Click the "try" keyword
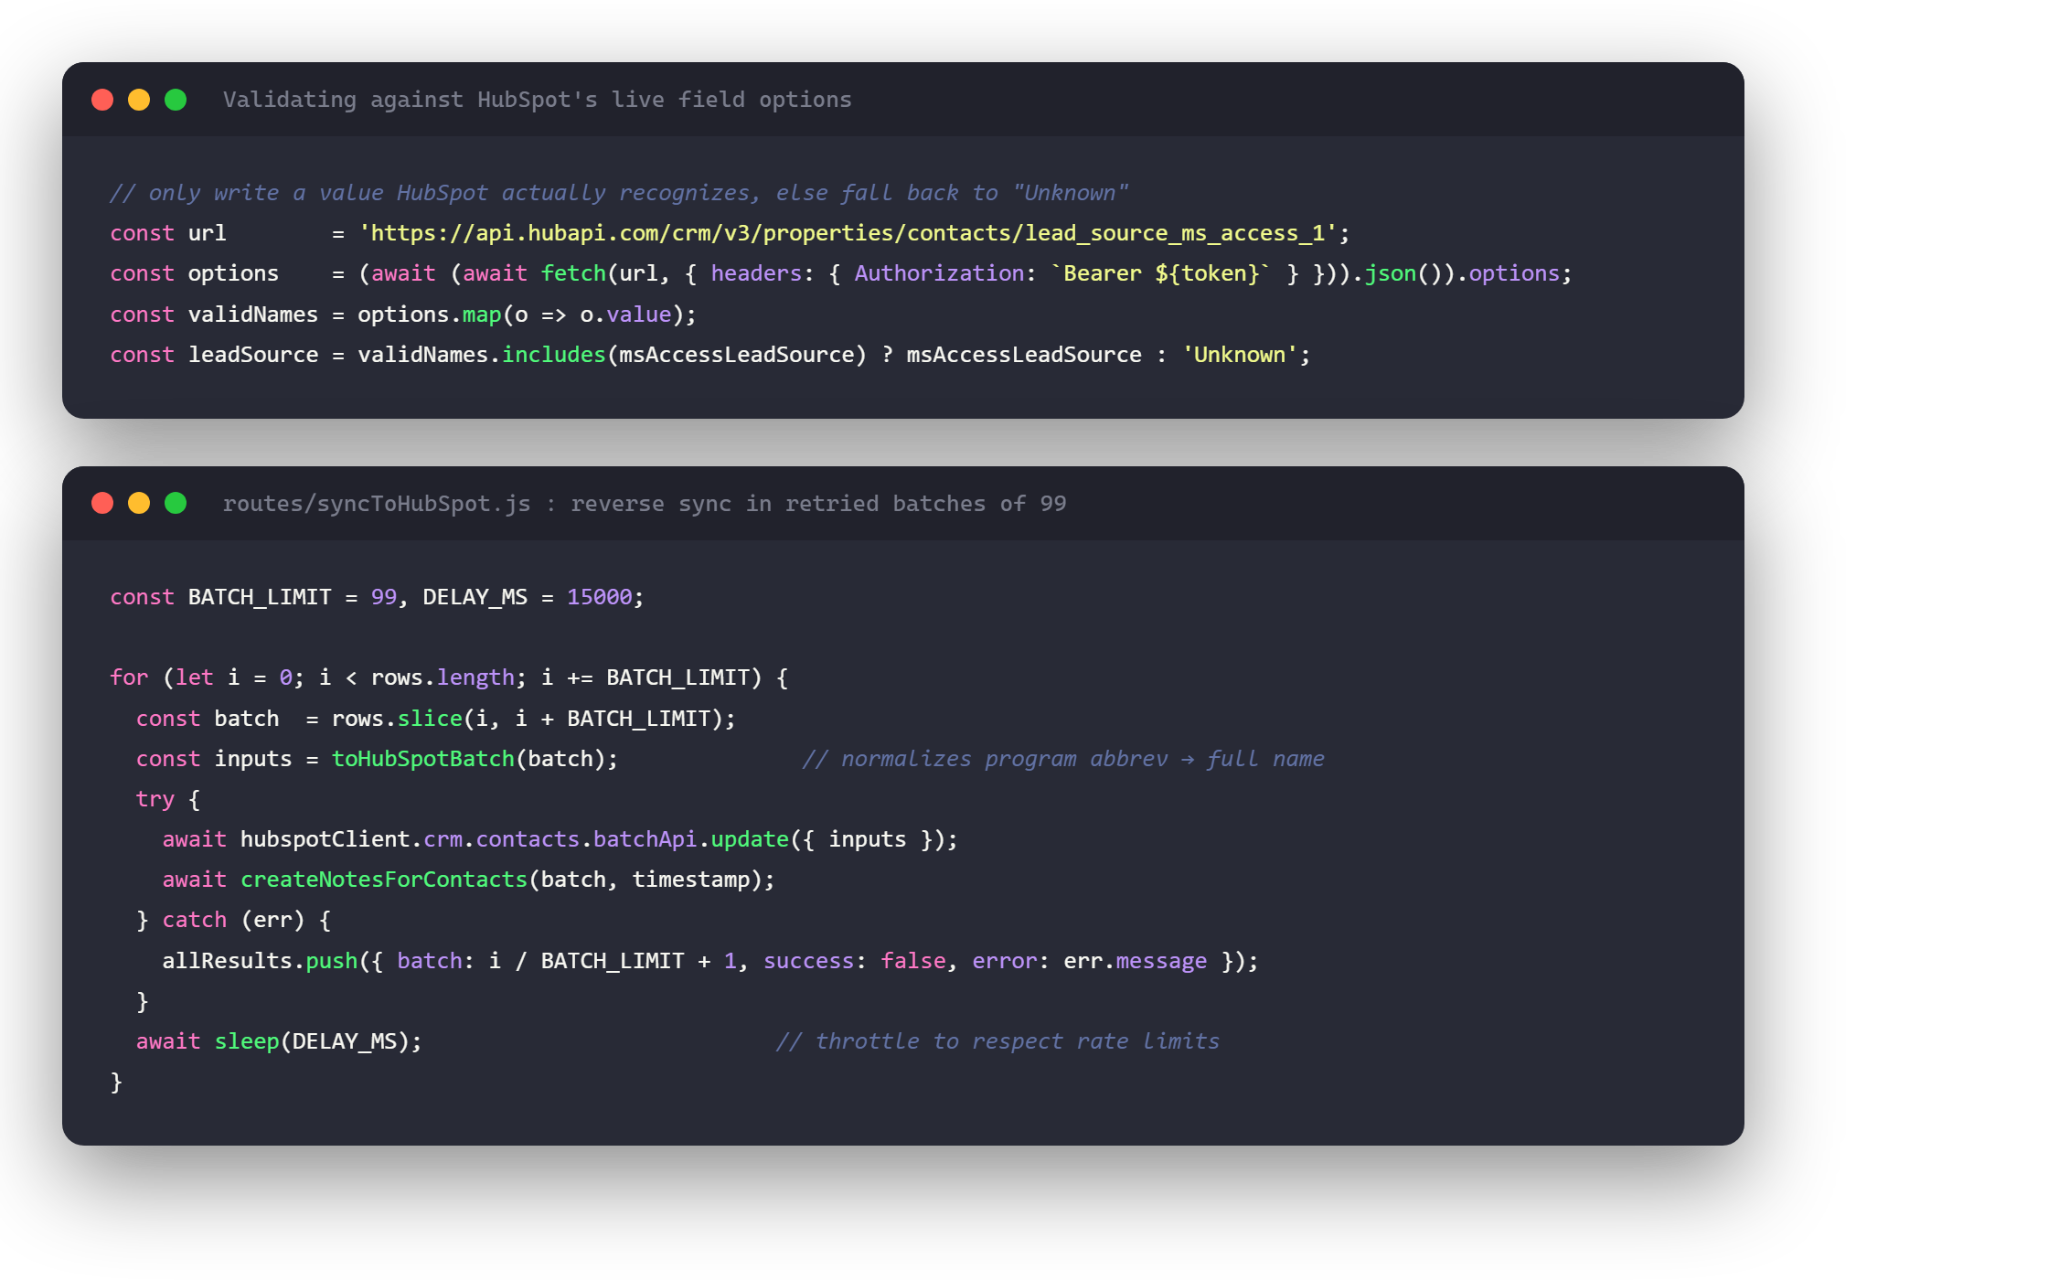 click(x=155, y=799)
